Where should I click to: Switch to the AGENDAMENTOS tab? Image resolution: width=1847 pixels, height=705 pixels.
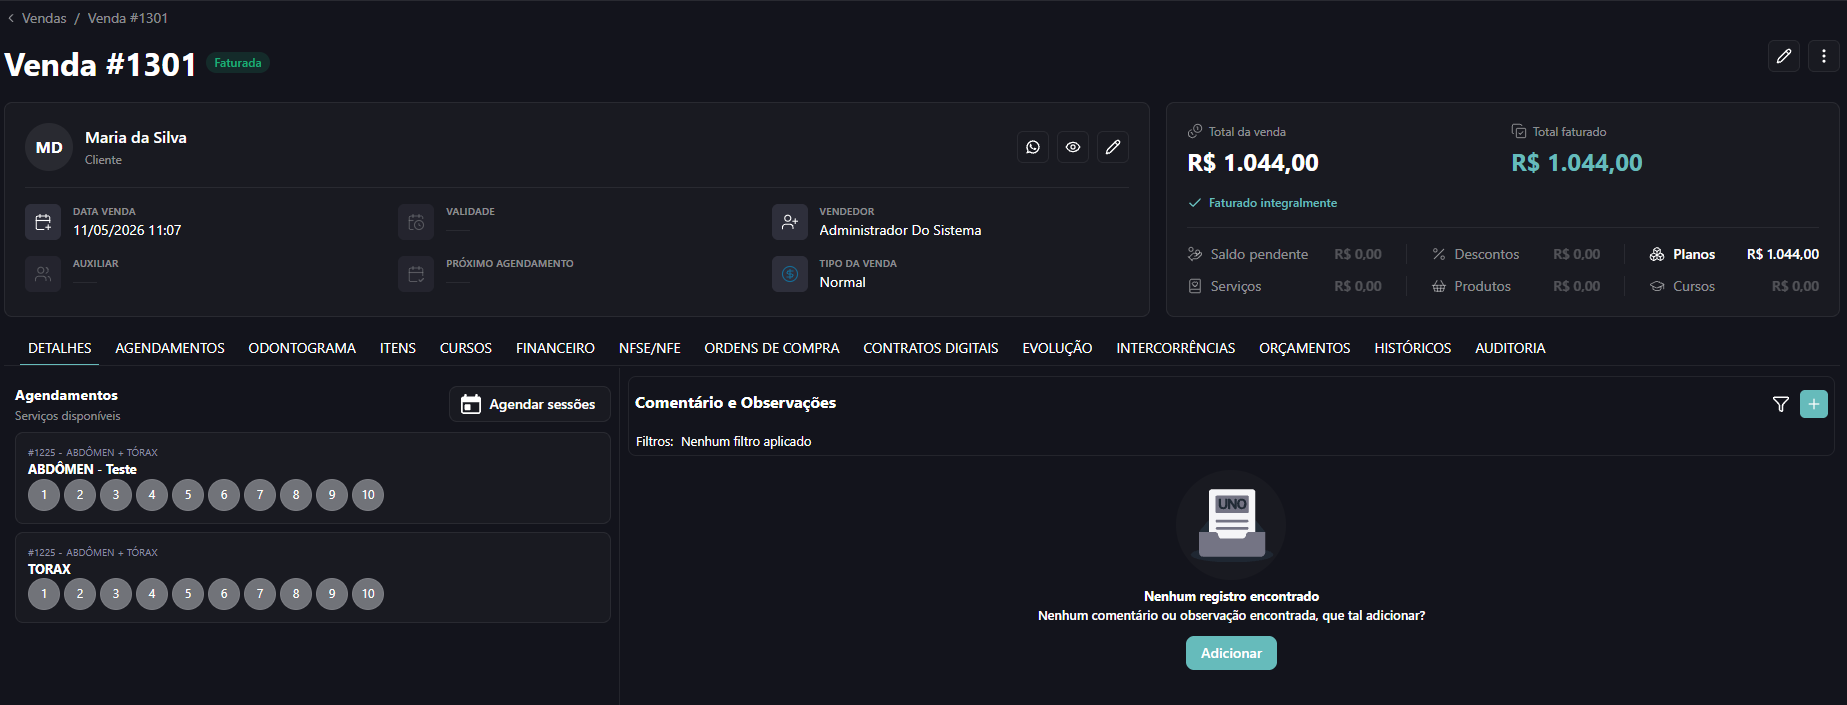(x=170, y=348)
